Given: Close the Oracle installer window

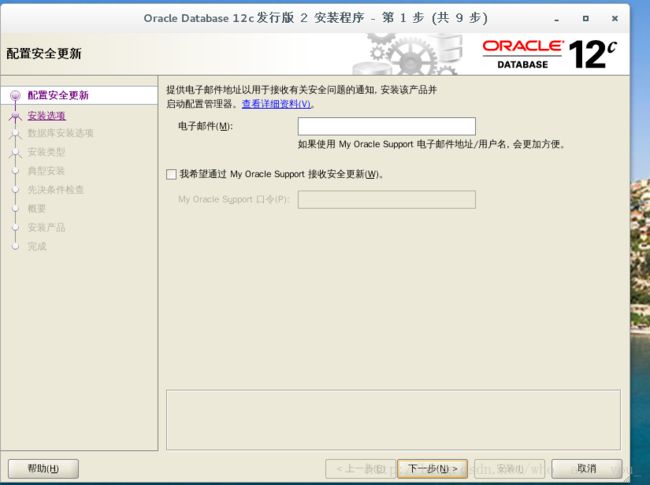Looking at the screenshot, I should click(x=615, y=18).
